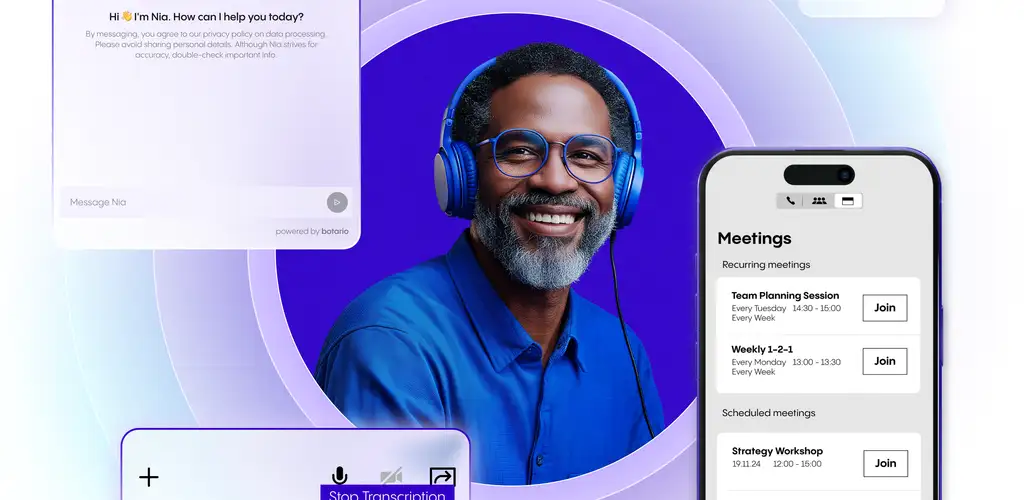This screenshot has height=500, width=1024.
Task: Toggle the disabled camera icon
Action: (390, 477)
